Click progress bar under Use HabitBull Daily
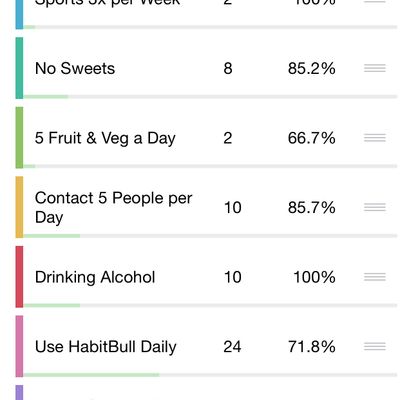400x400 pixels. 210,375
